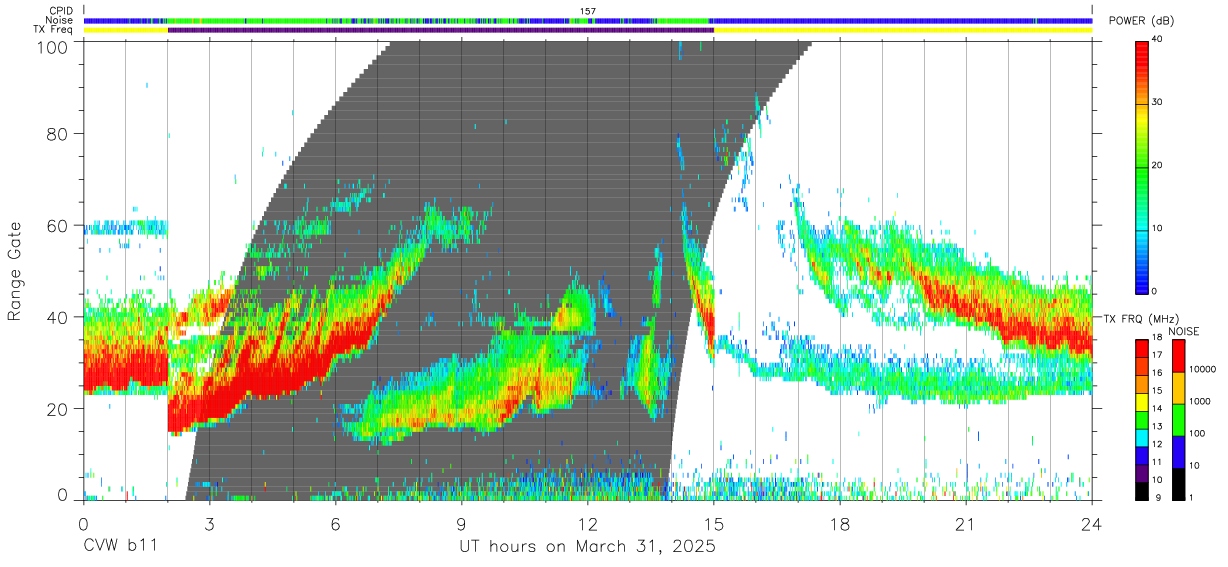
Task: Click the x-axis tick label "15"
Action: (713, 523)
